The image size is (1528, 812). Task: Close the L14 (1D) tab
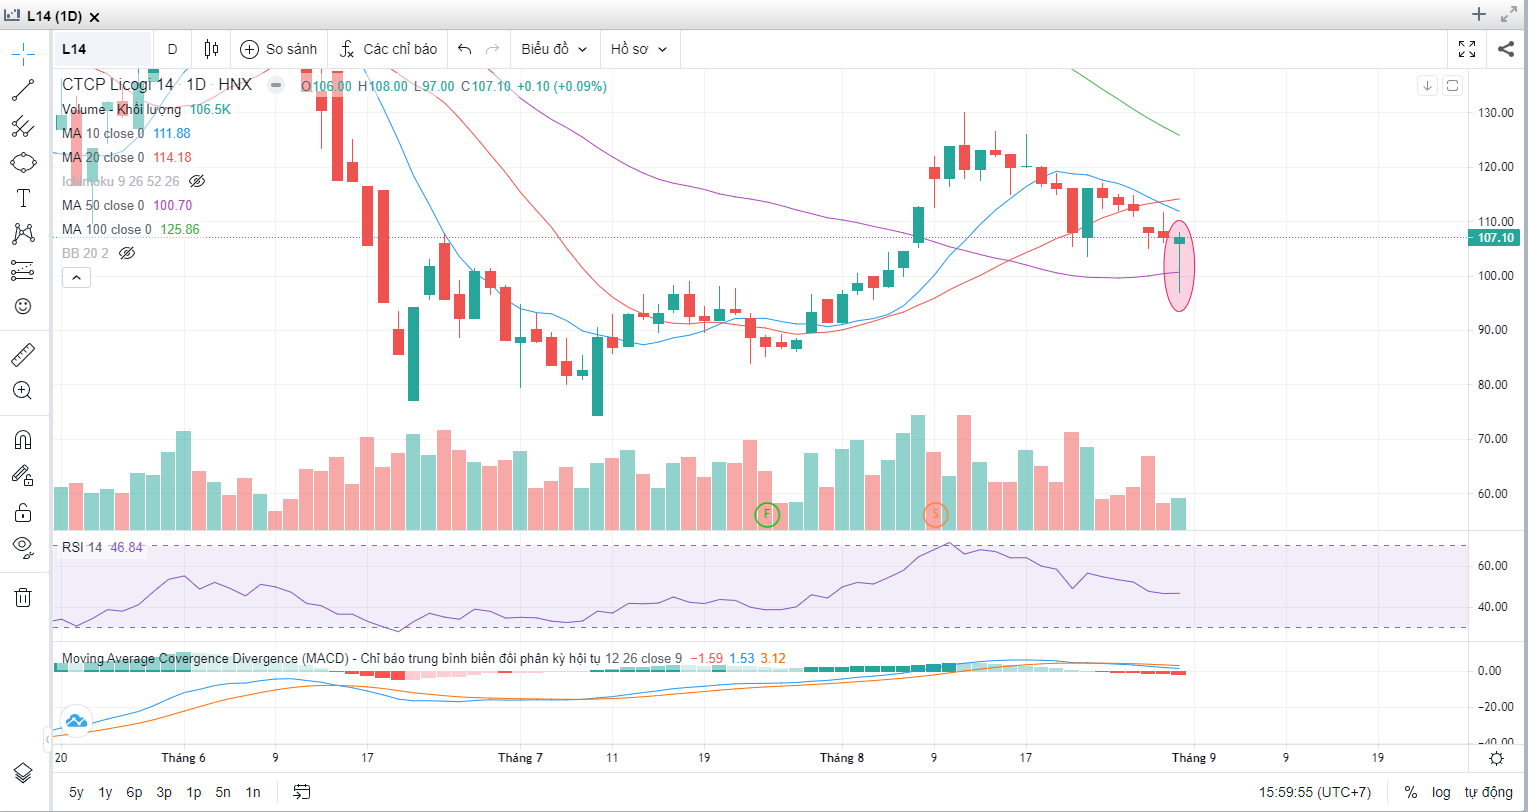(x=95, y=18)
